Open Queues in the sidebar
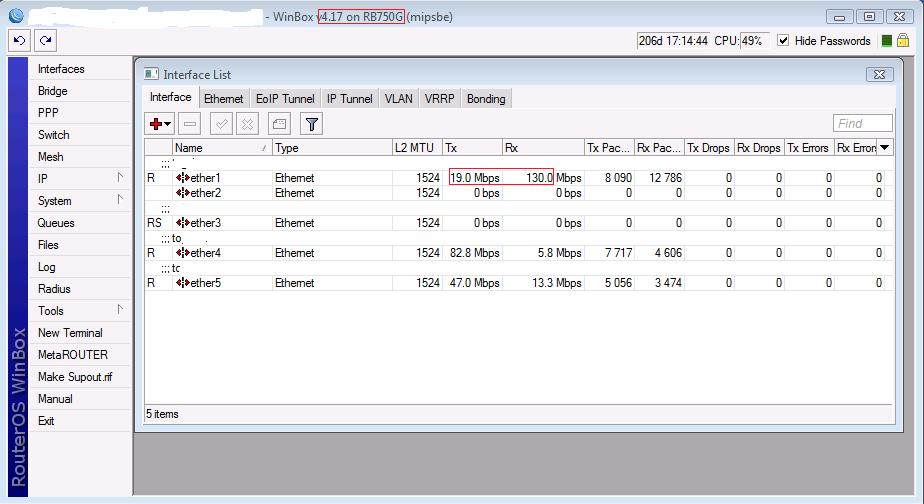The image size is (924, 504). click(x=56, y=223)
